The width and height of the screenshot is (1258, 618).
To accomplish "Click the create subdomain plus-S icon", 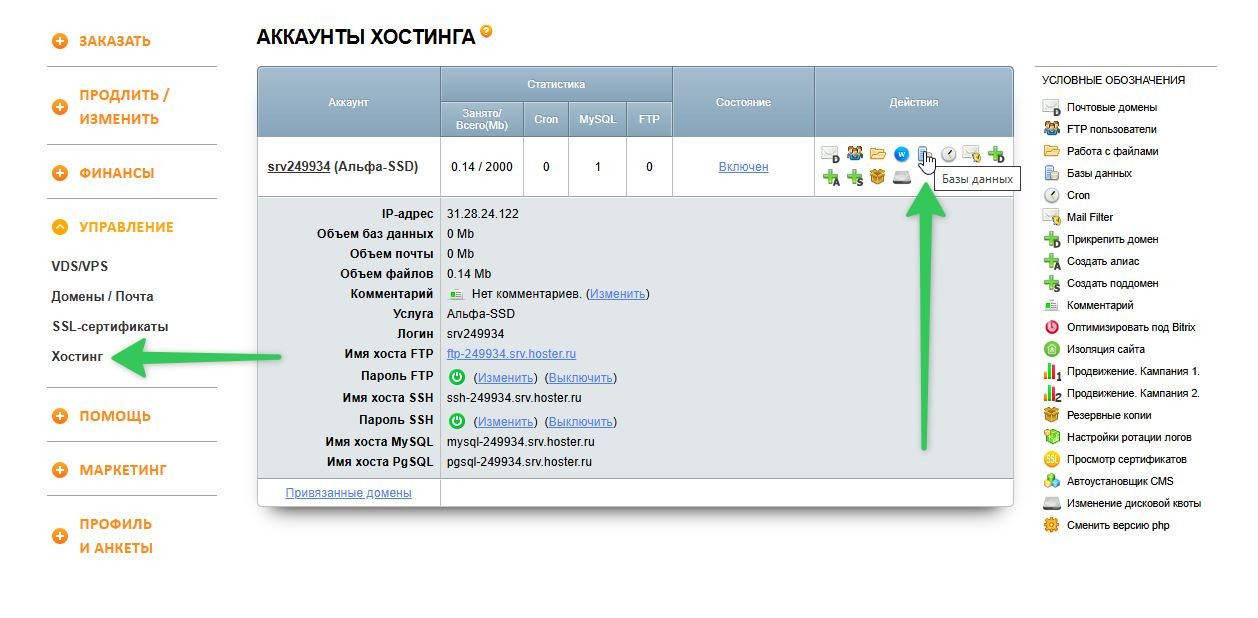I will [855, 178].
